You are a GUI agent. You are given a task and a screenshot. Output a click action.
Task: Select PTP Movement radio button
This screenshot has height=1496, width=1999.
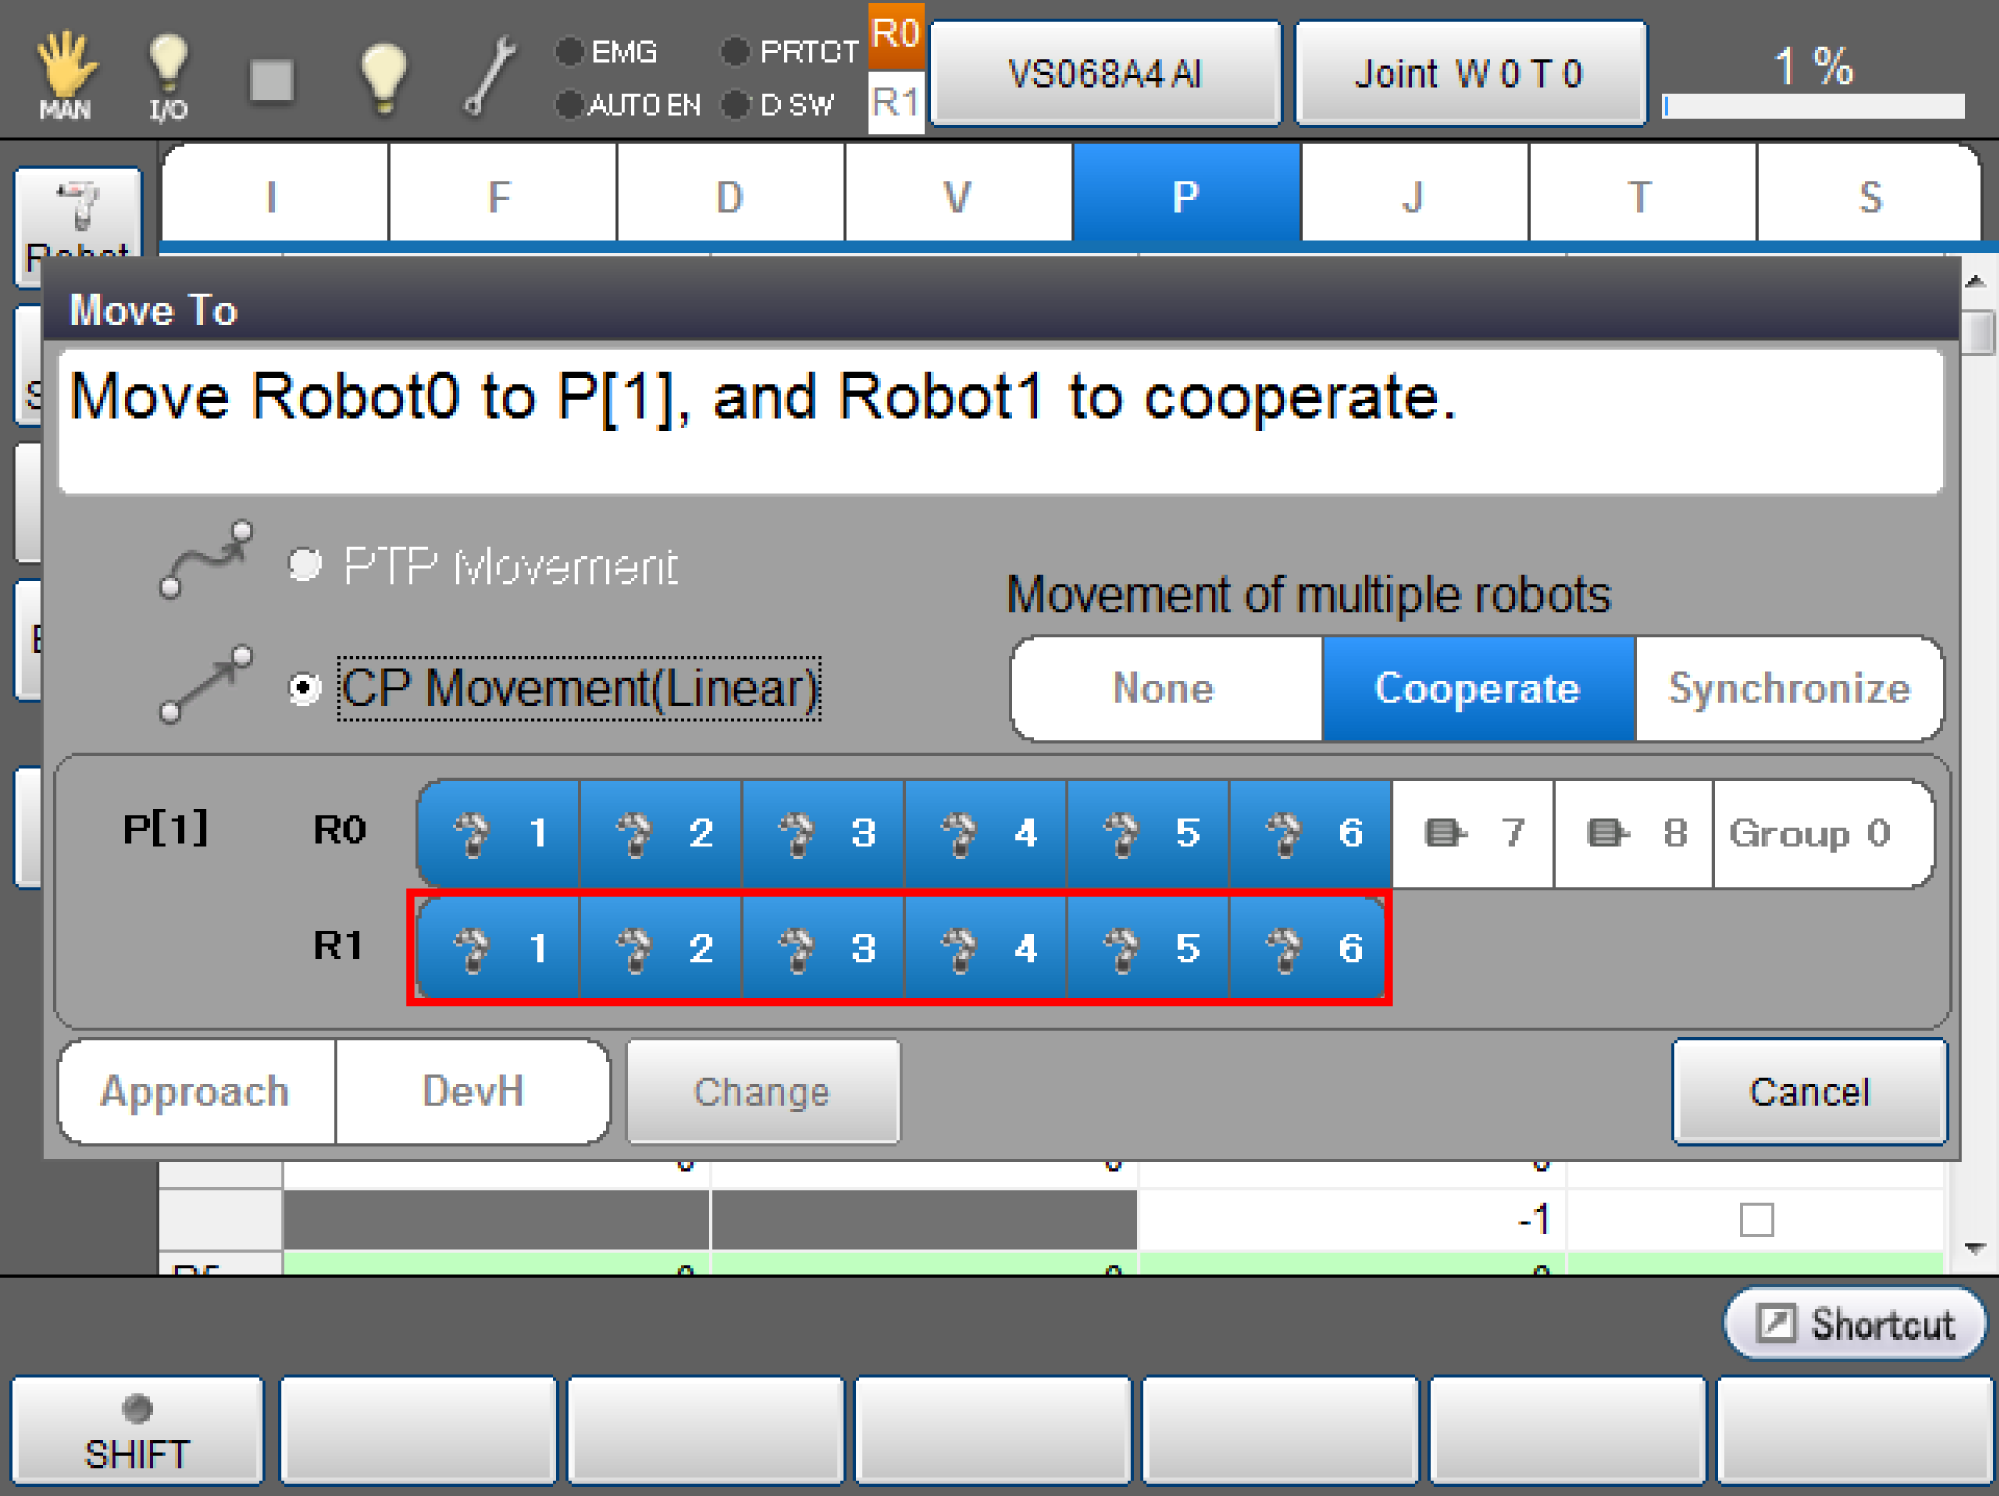(305, 566)
